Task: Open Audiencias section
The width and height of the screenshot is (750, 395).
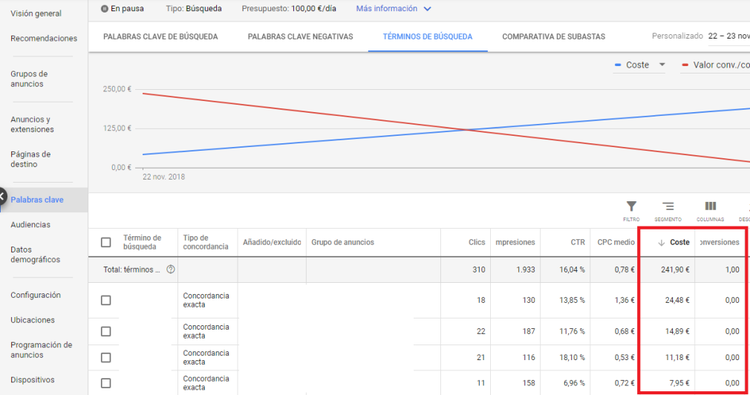Action: (x=30, y=225)
